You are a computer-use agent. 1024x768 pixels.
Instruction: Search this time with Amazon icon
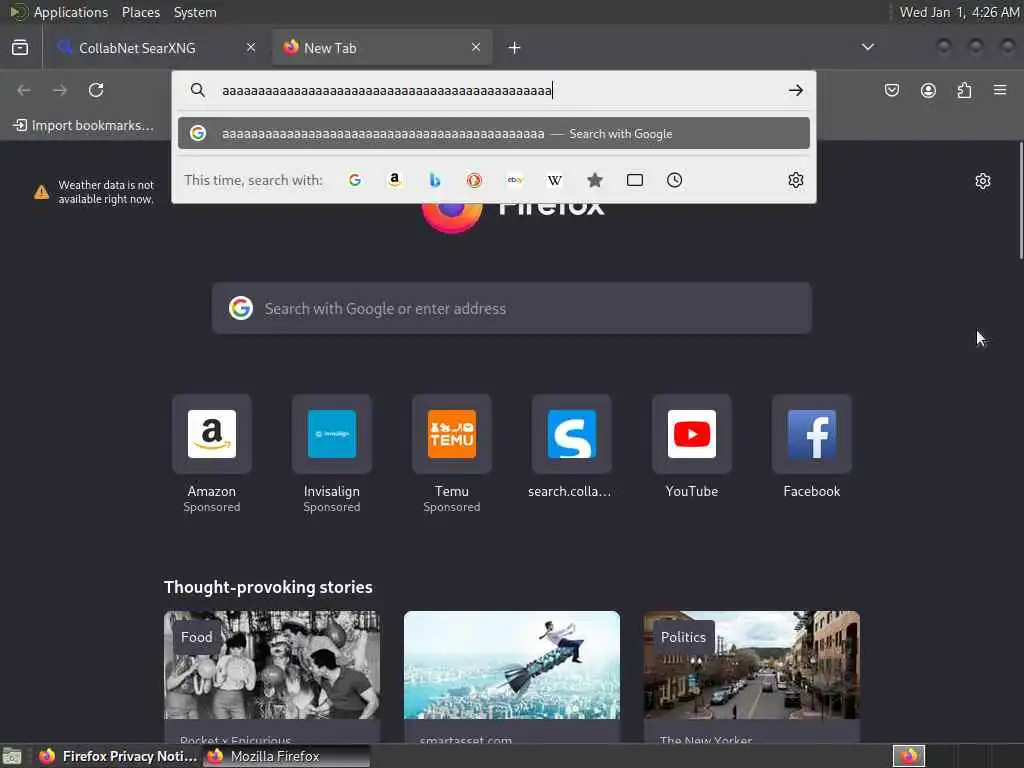pos(394,180)
